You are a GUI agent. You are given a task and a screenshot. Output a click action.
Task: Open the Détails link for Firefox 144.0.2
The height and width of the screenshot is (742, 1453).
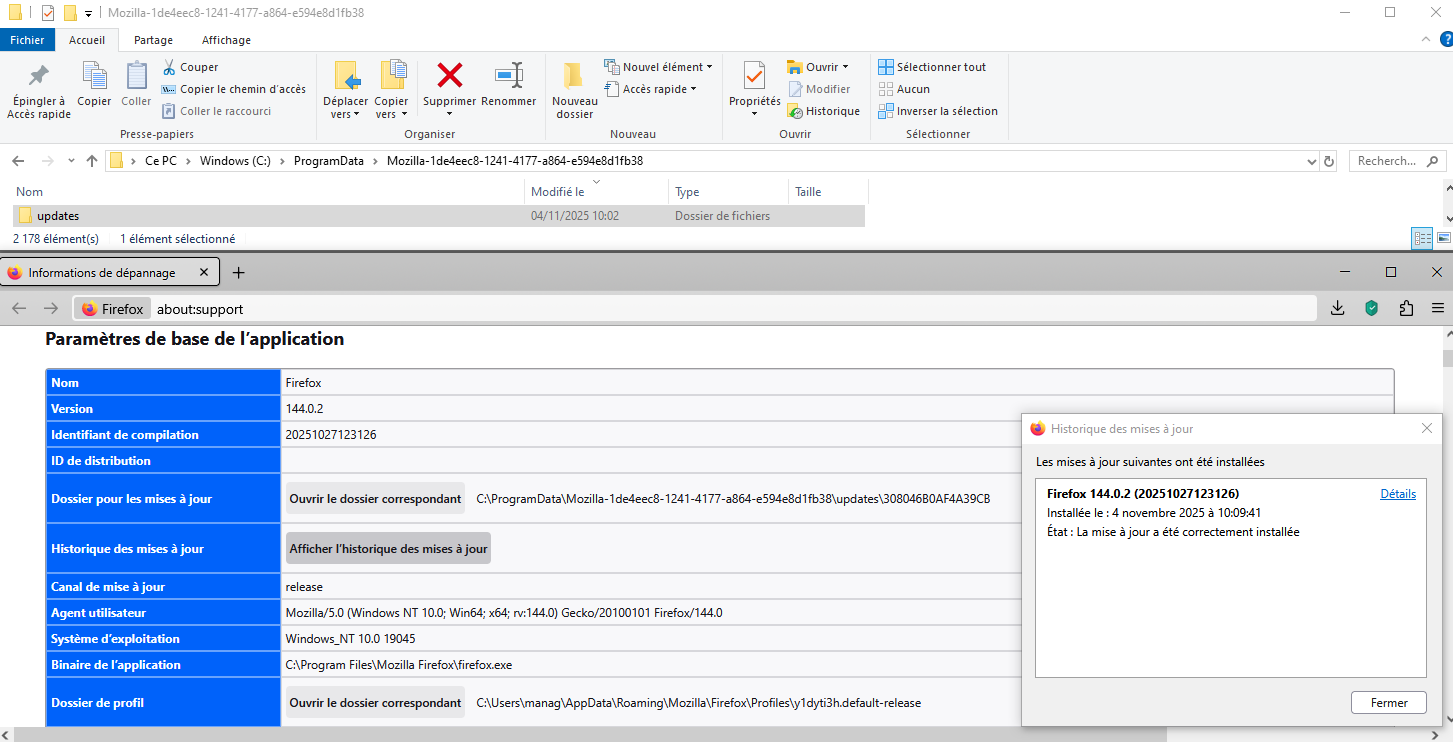[x=1398, y=494]
